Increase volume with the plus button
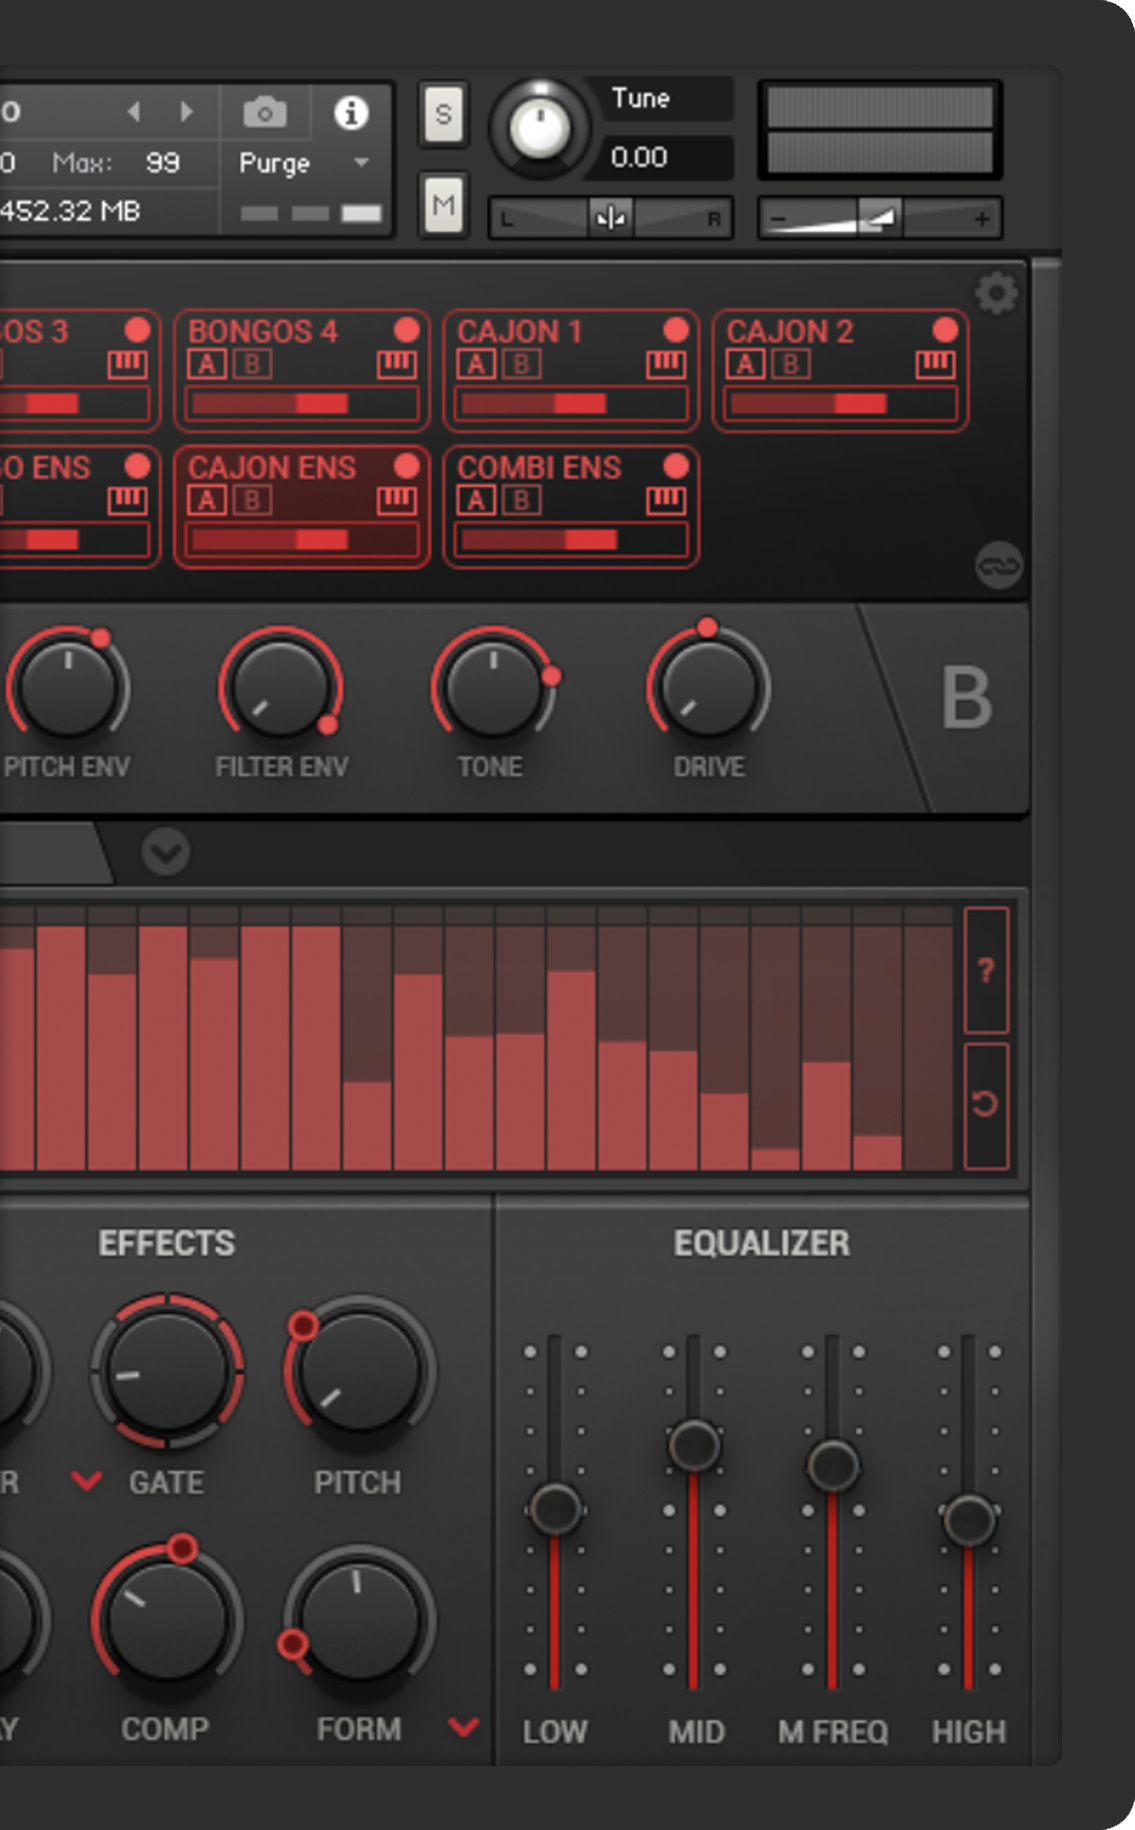Image resolution: width=1135 pixels, height=1830 pixels. [x=982, y=219]
